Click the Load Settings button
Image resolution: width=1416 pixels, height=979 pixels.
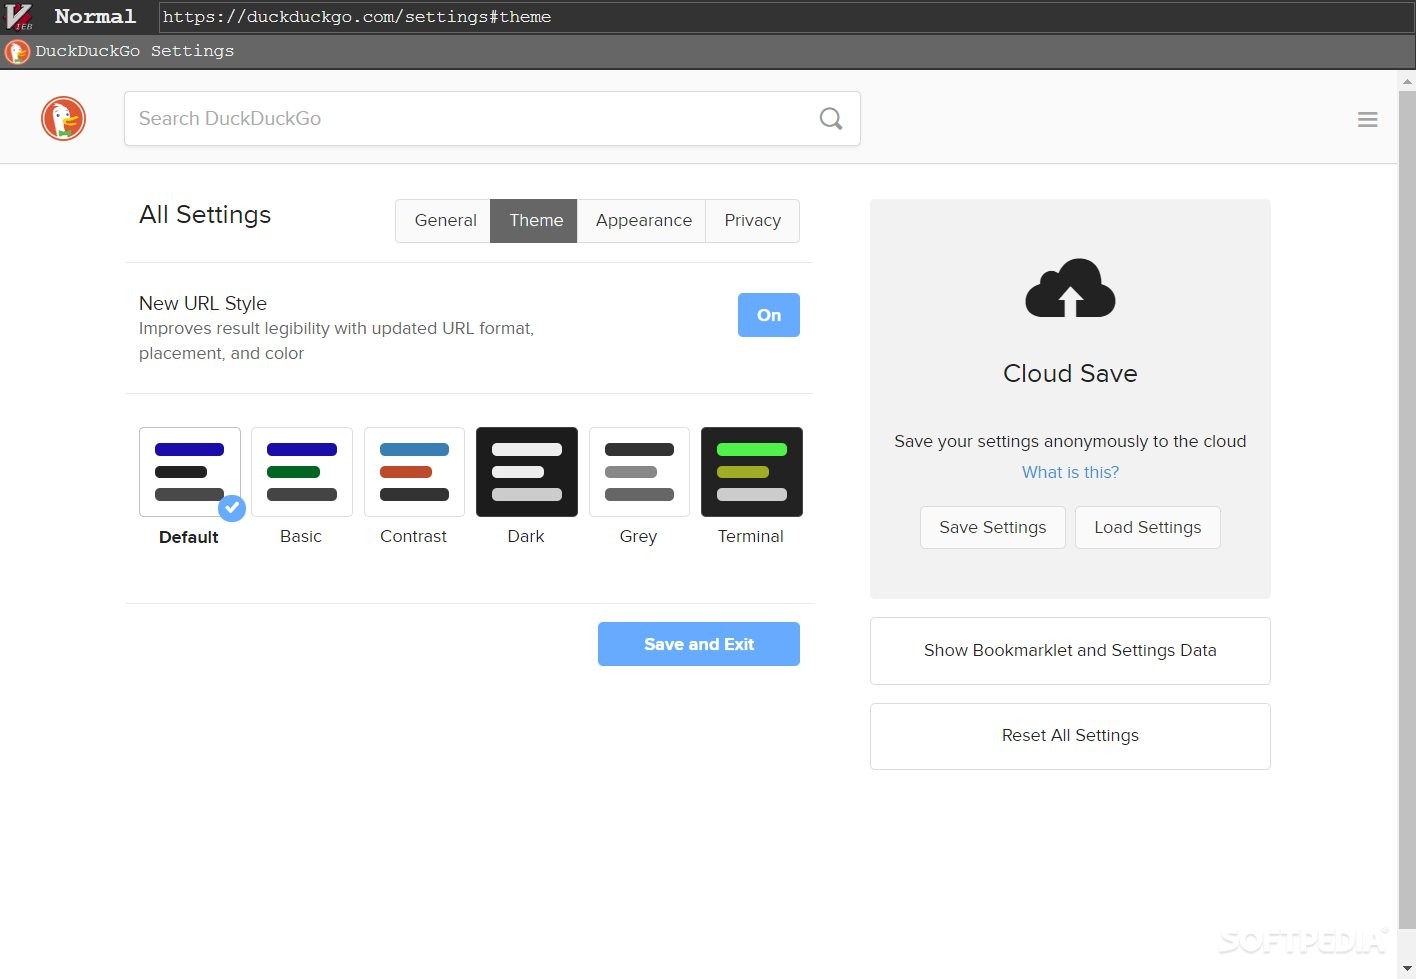click(1147, 527)
